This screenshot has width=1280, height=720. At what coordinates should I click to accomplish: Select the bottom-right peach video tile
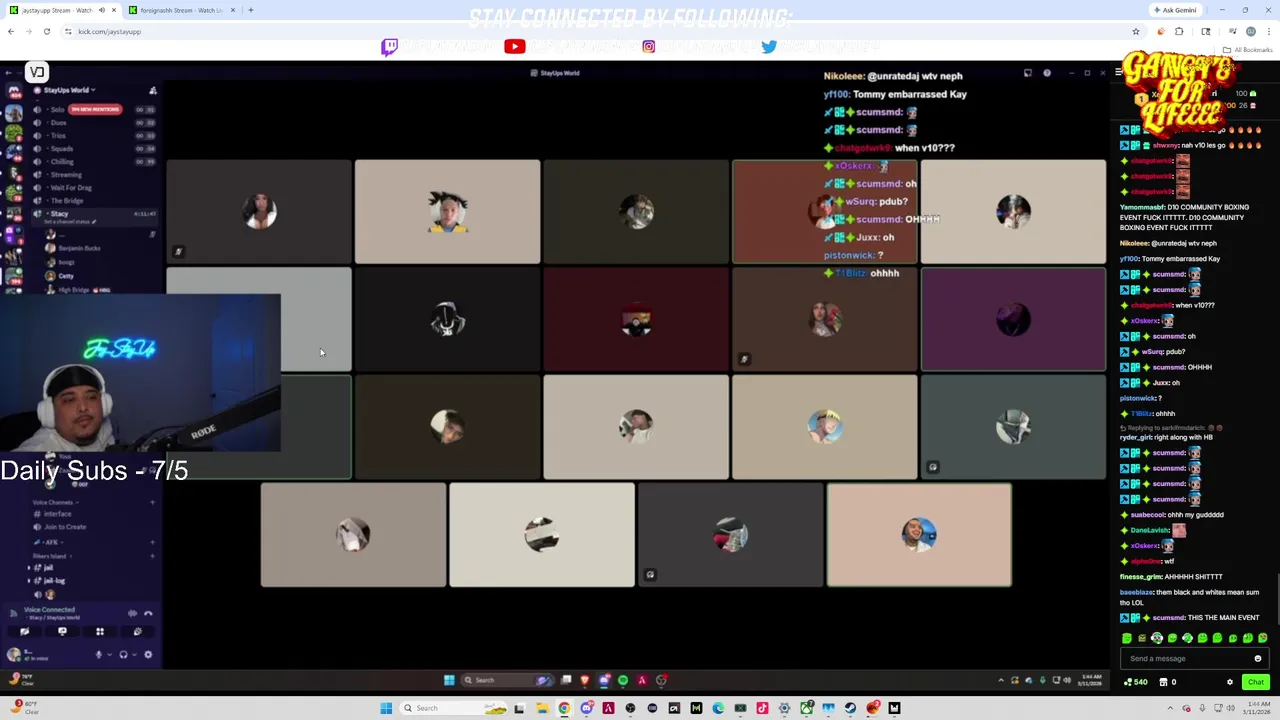point(919,534)
